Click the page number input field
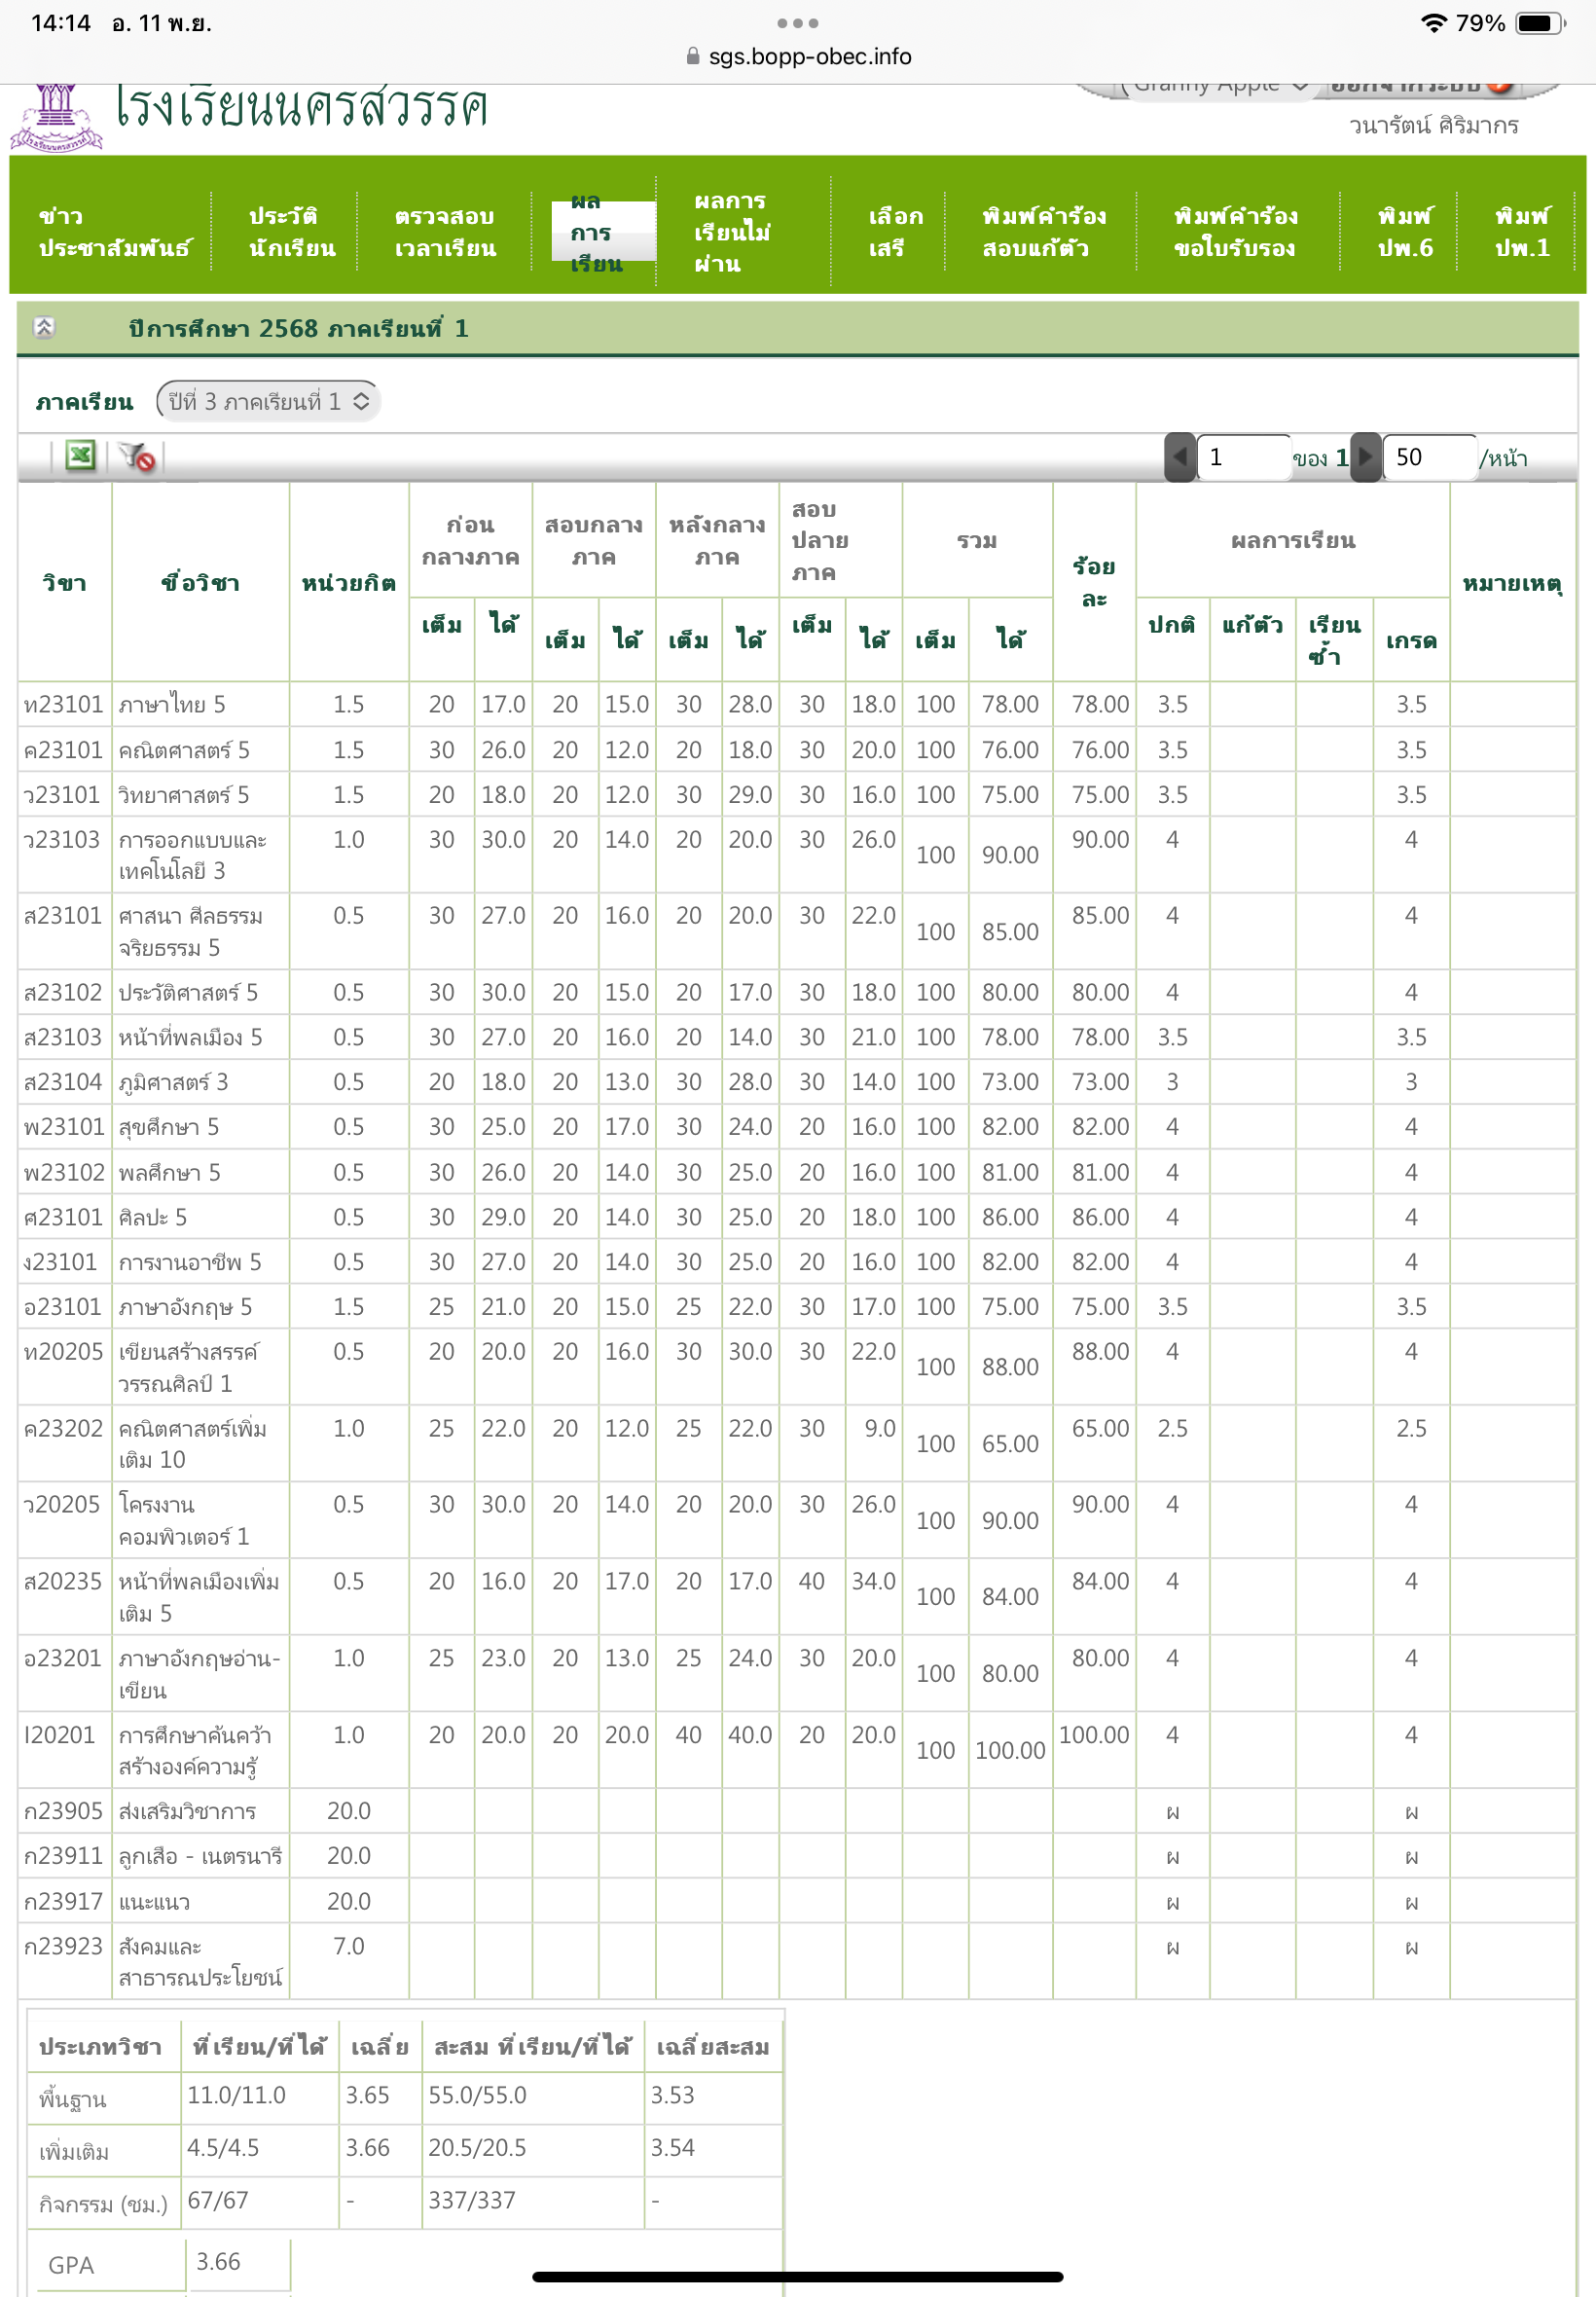The width and height of the screenshot is (1596, 2297). click(1242, 457)
